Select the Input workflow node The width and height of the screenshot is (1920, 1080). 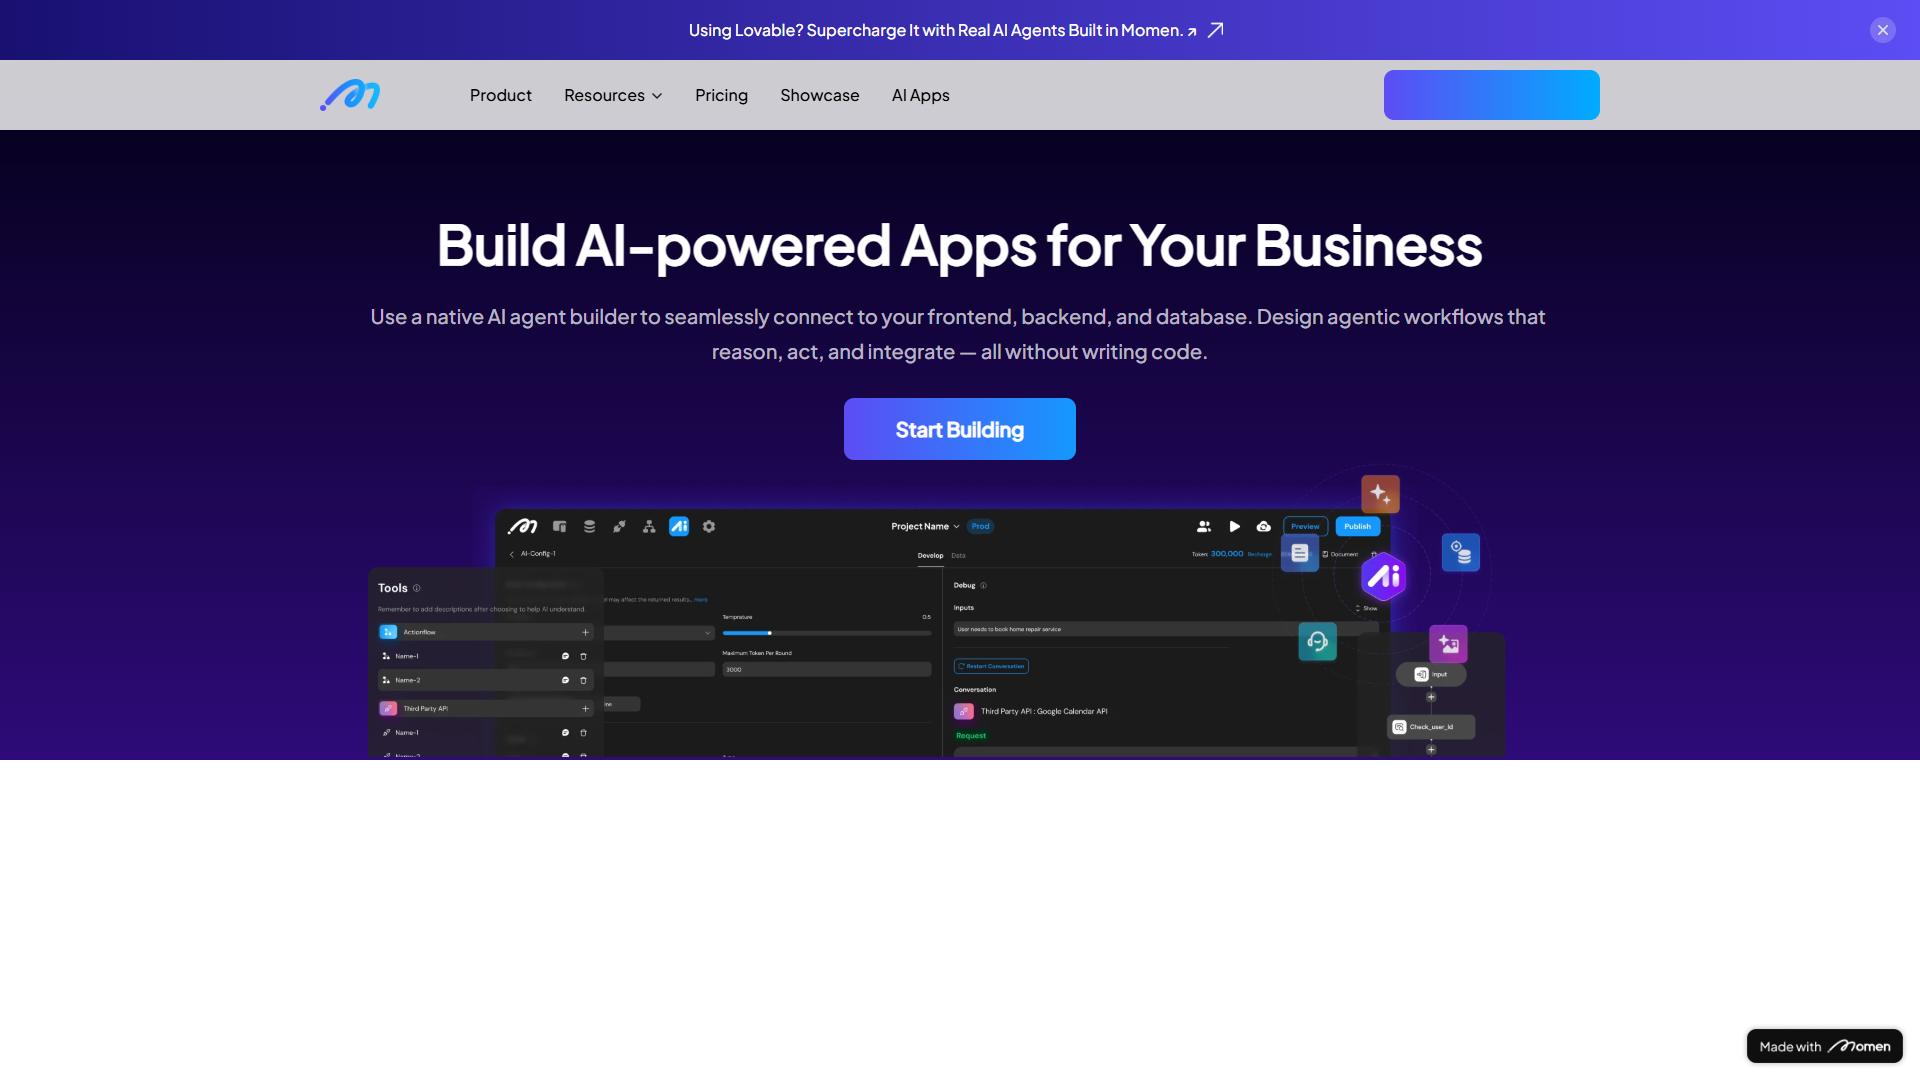(x=1431, y=674)
